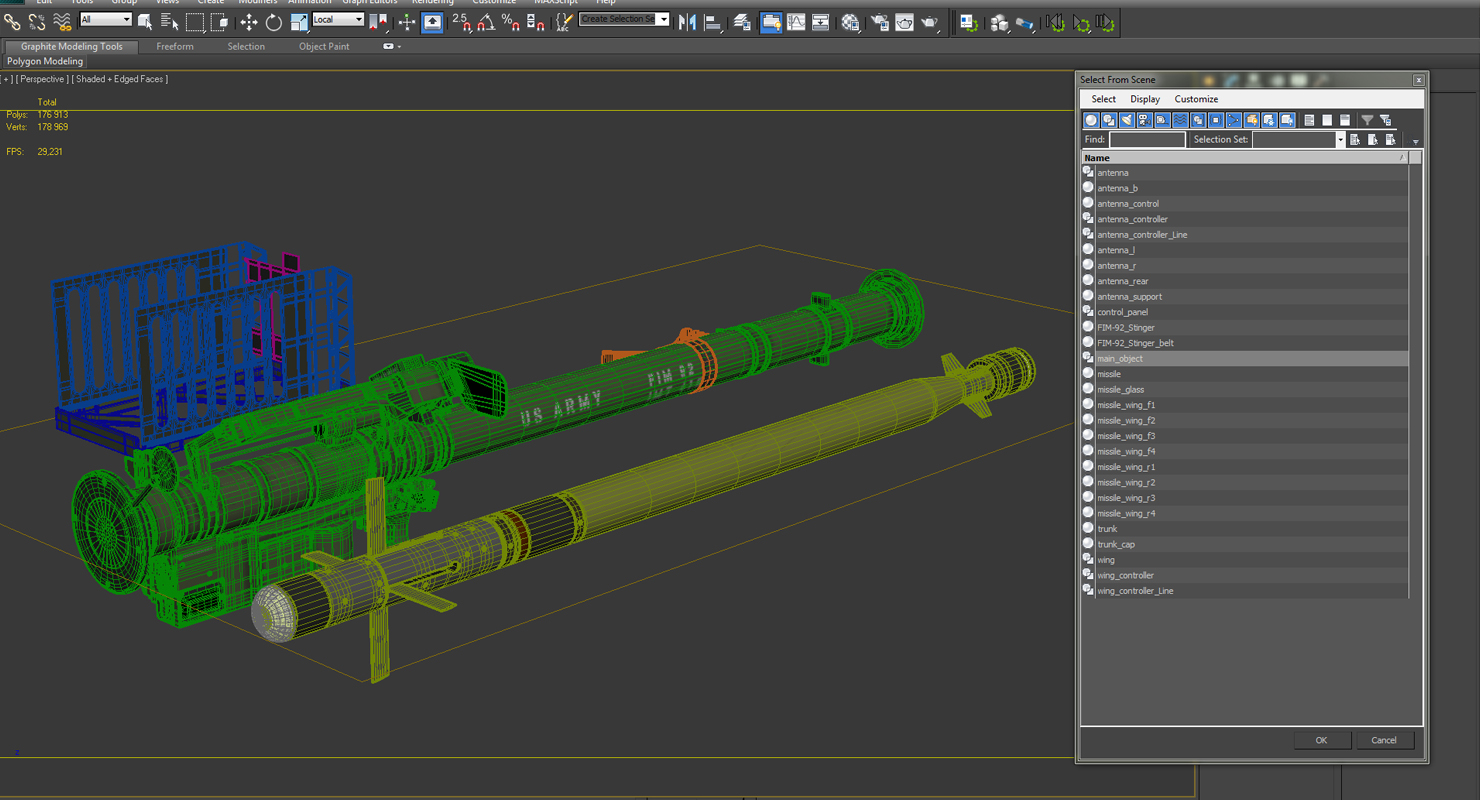Open the Customize menu in dialog
The image size is (1480, 800).
[x=1196, y=99]
